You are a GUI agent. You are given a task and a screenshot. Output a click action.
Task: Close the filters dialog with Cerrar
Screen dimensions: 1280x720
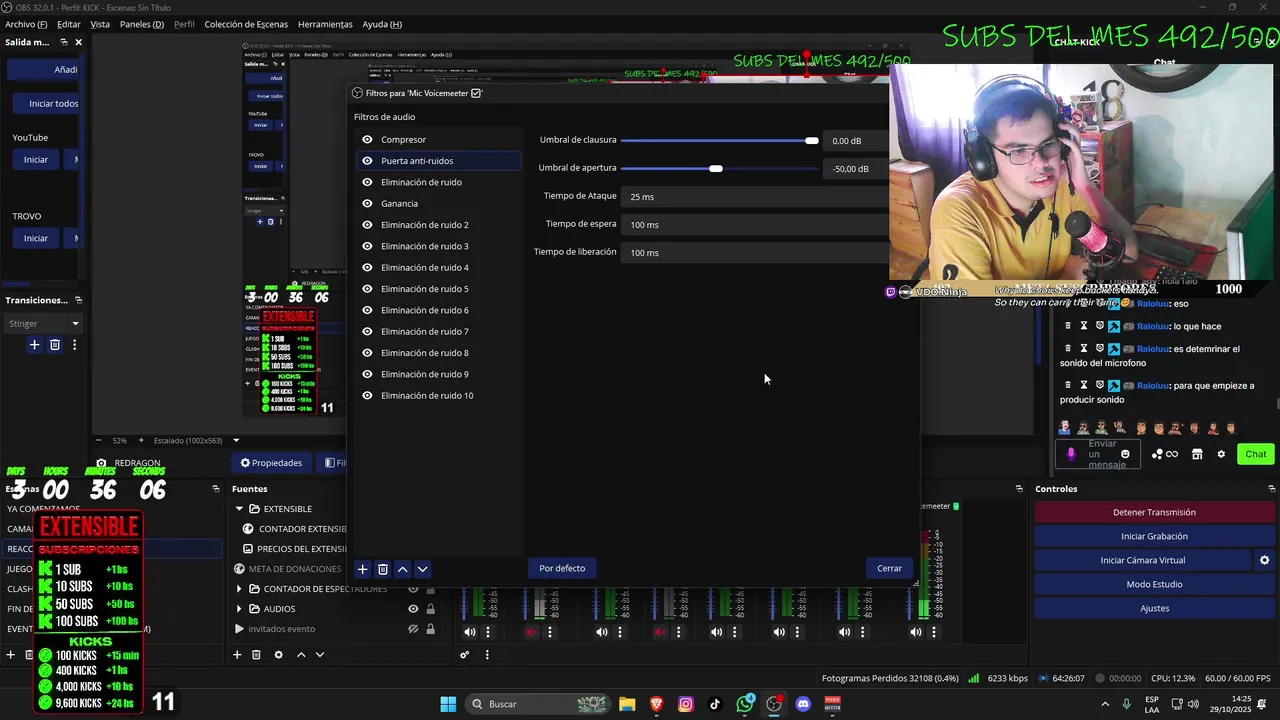889,568
